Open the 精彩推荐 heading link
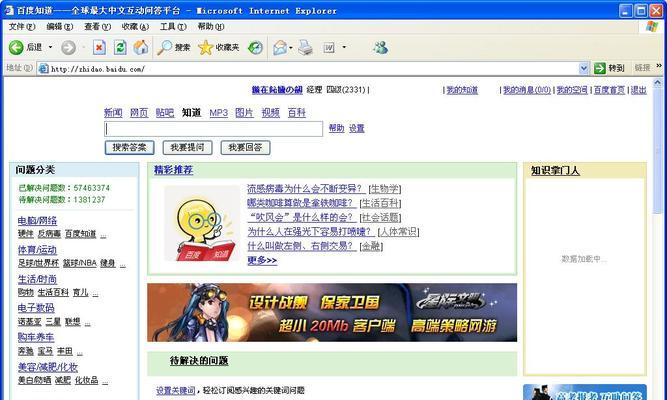667x400 pixels. tap(174, 170)
